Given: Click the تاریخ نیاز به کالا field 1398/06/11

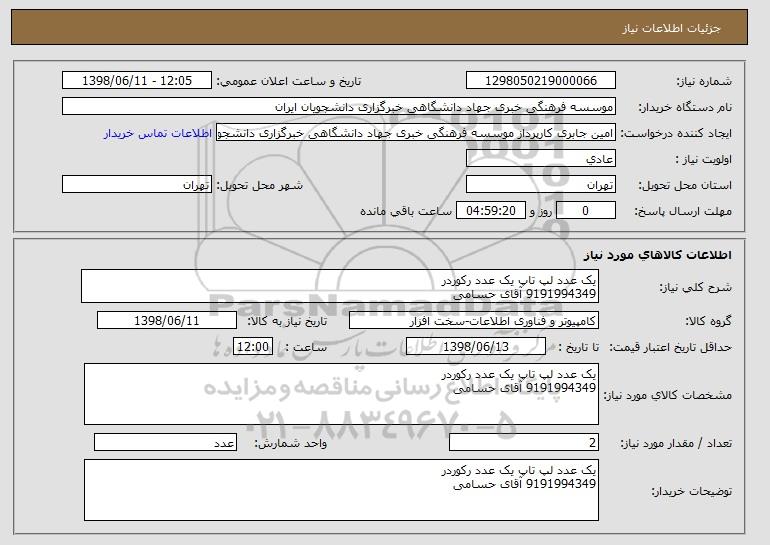Looking at the screenshot, I should coord(167,321).
